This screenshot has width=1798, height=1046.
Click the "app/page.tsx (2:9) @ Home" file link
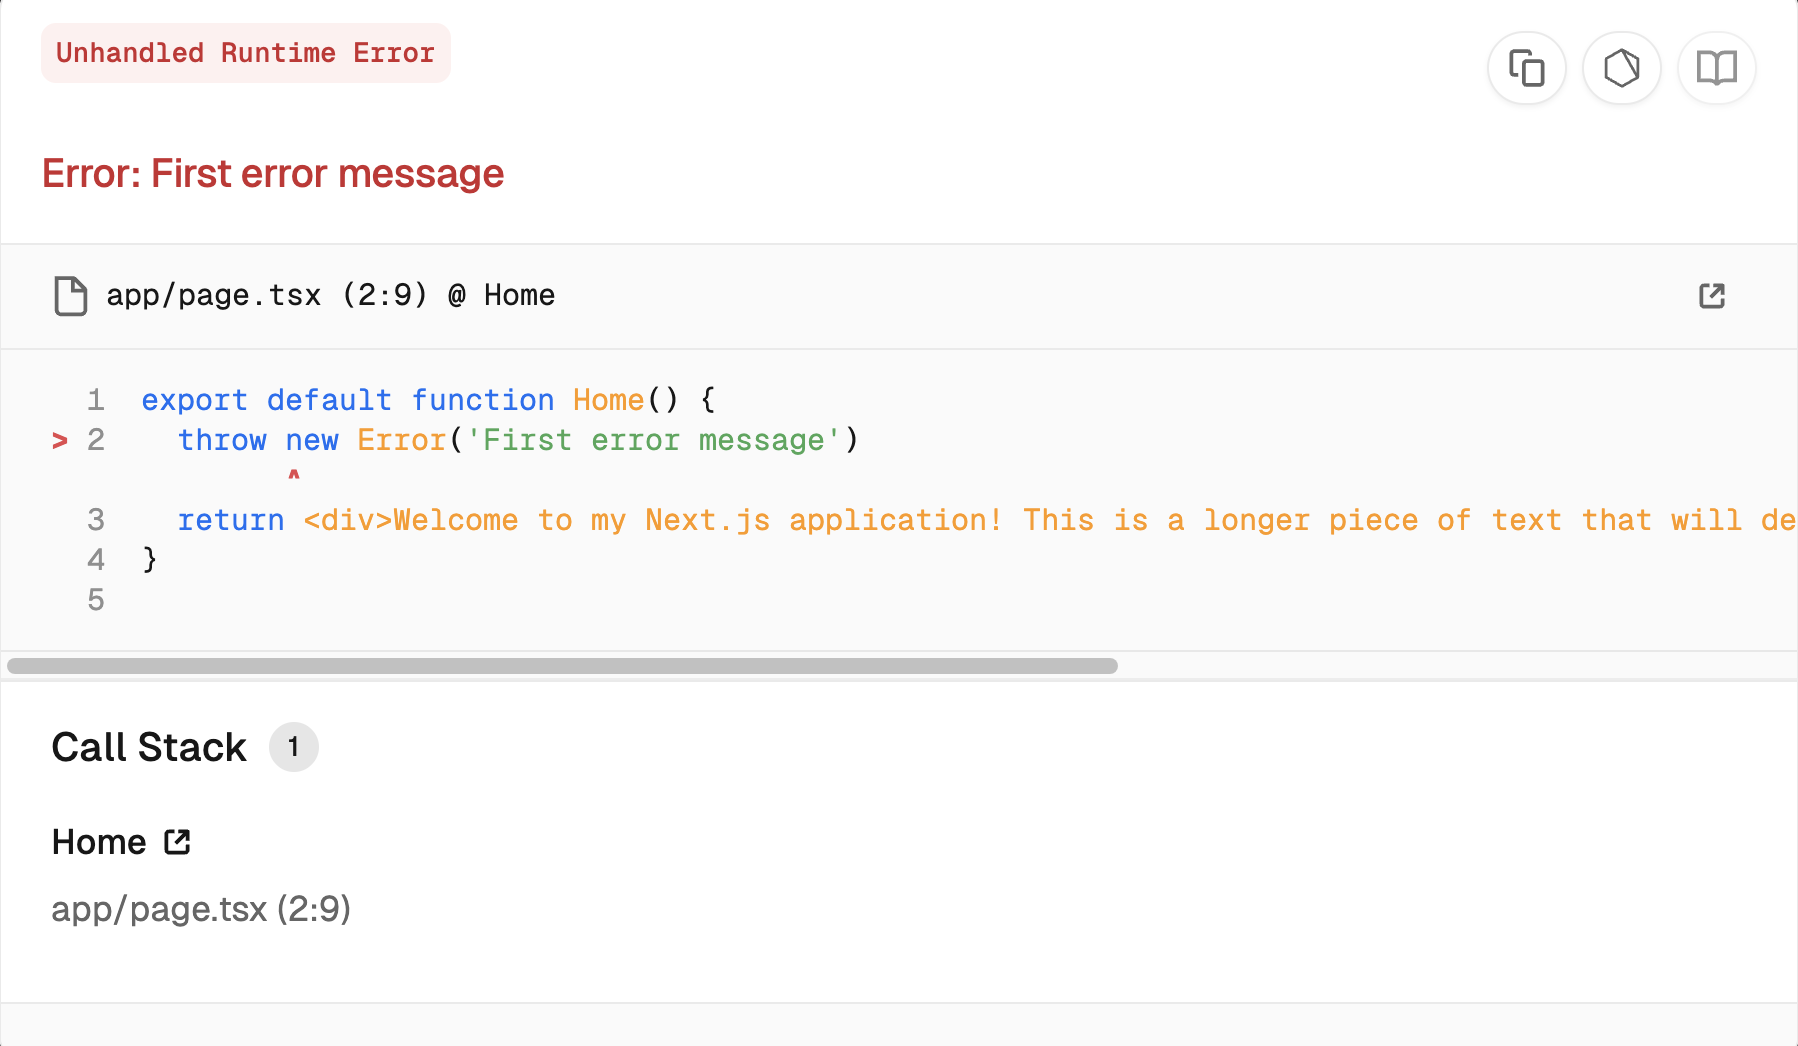(x=330, y=296)
